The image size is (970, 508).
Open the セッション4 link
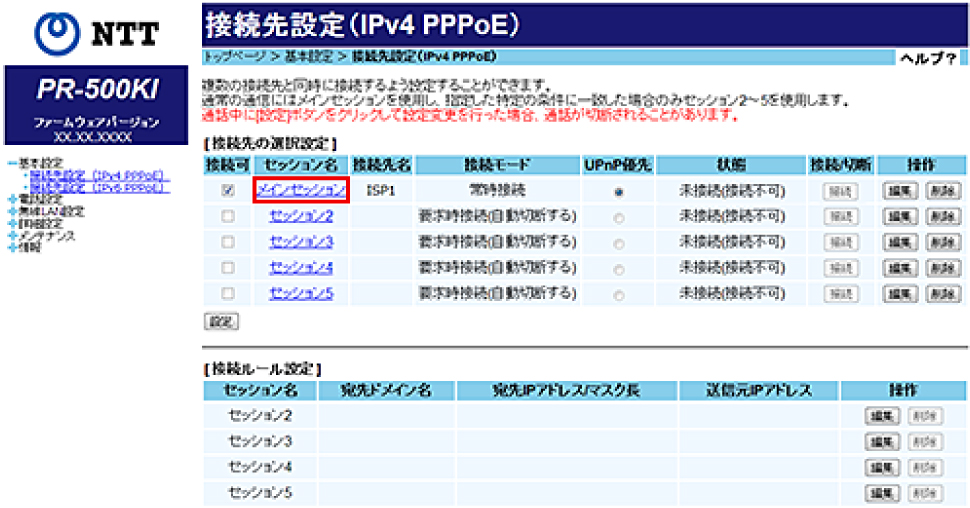pyautogui.click(x=301, y=267)
